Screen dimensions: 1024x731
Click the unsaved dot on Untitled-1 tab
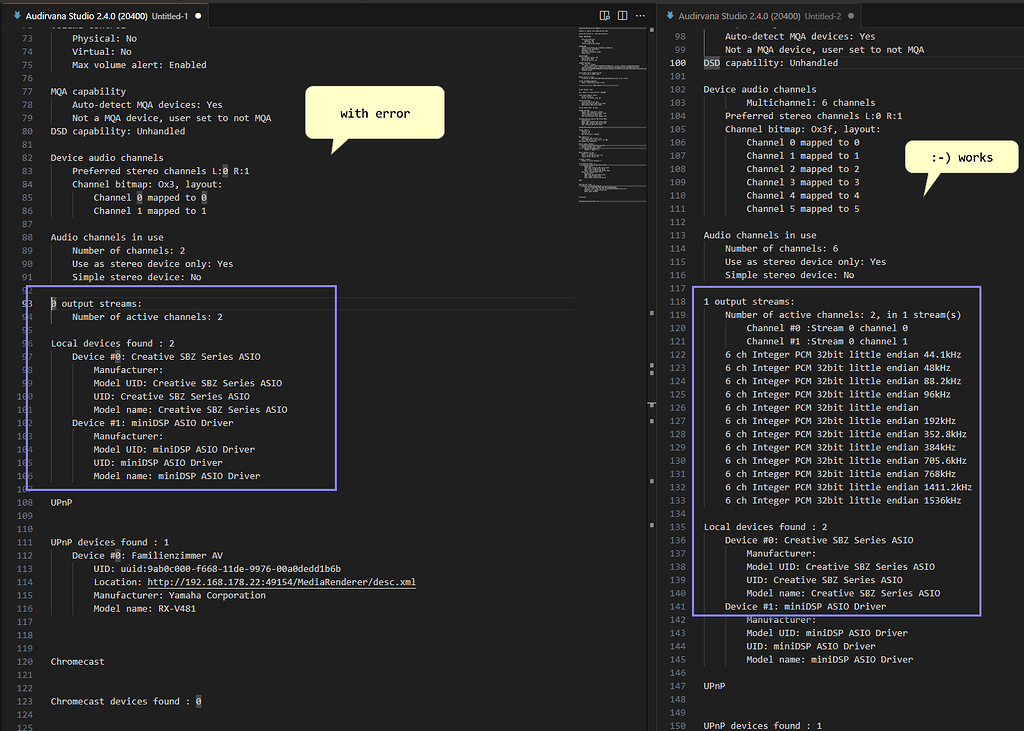coord(198,17)
